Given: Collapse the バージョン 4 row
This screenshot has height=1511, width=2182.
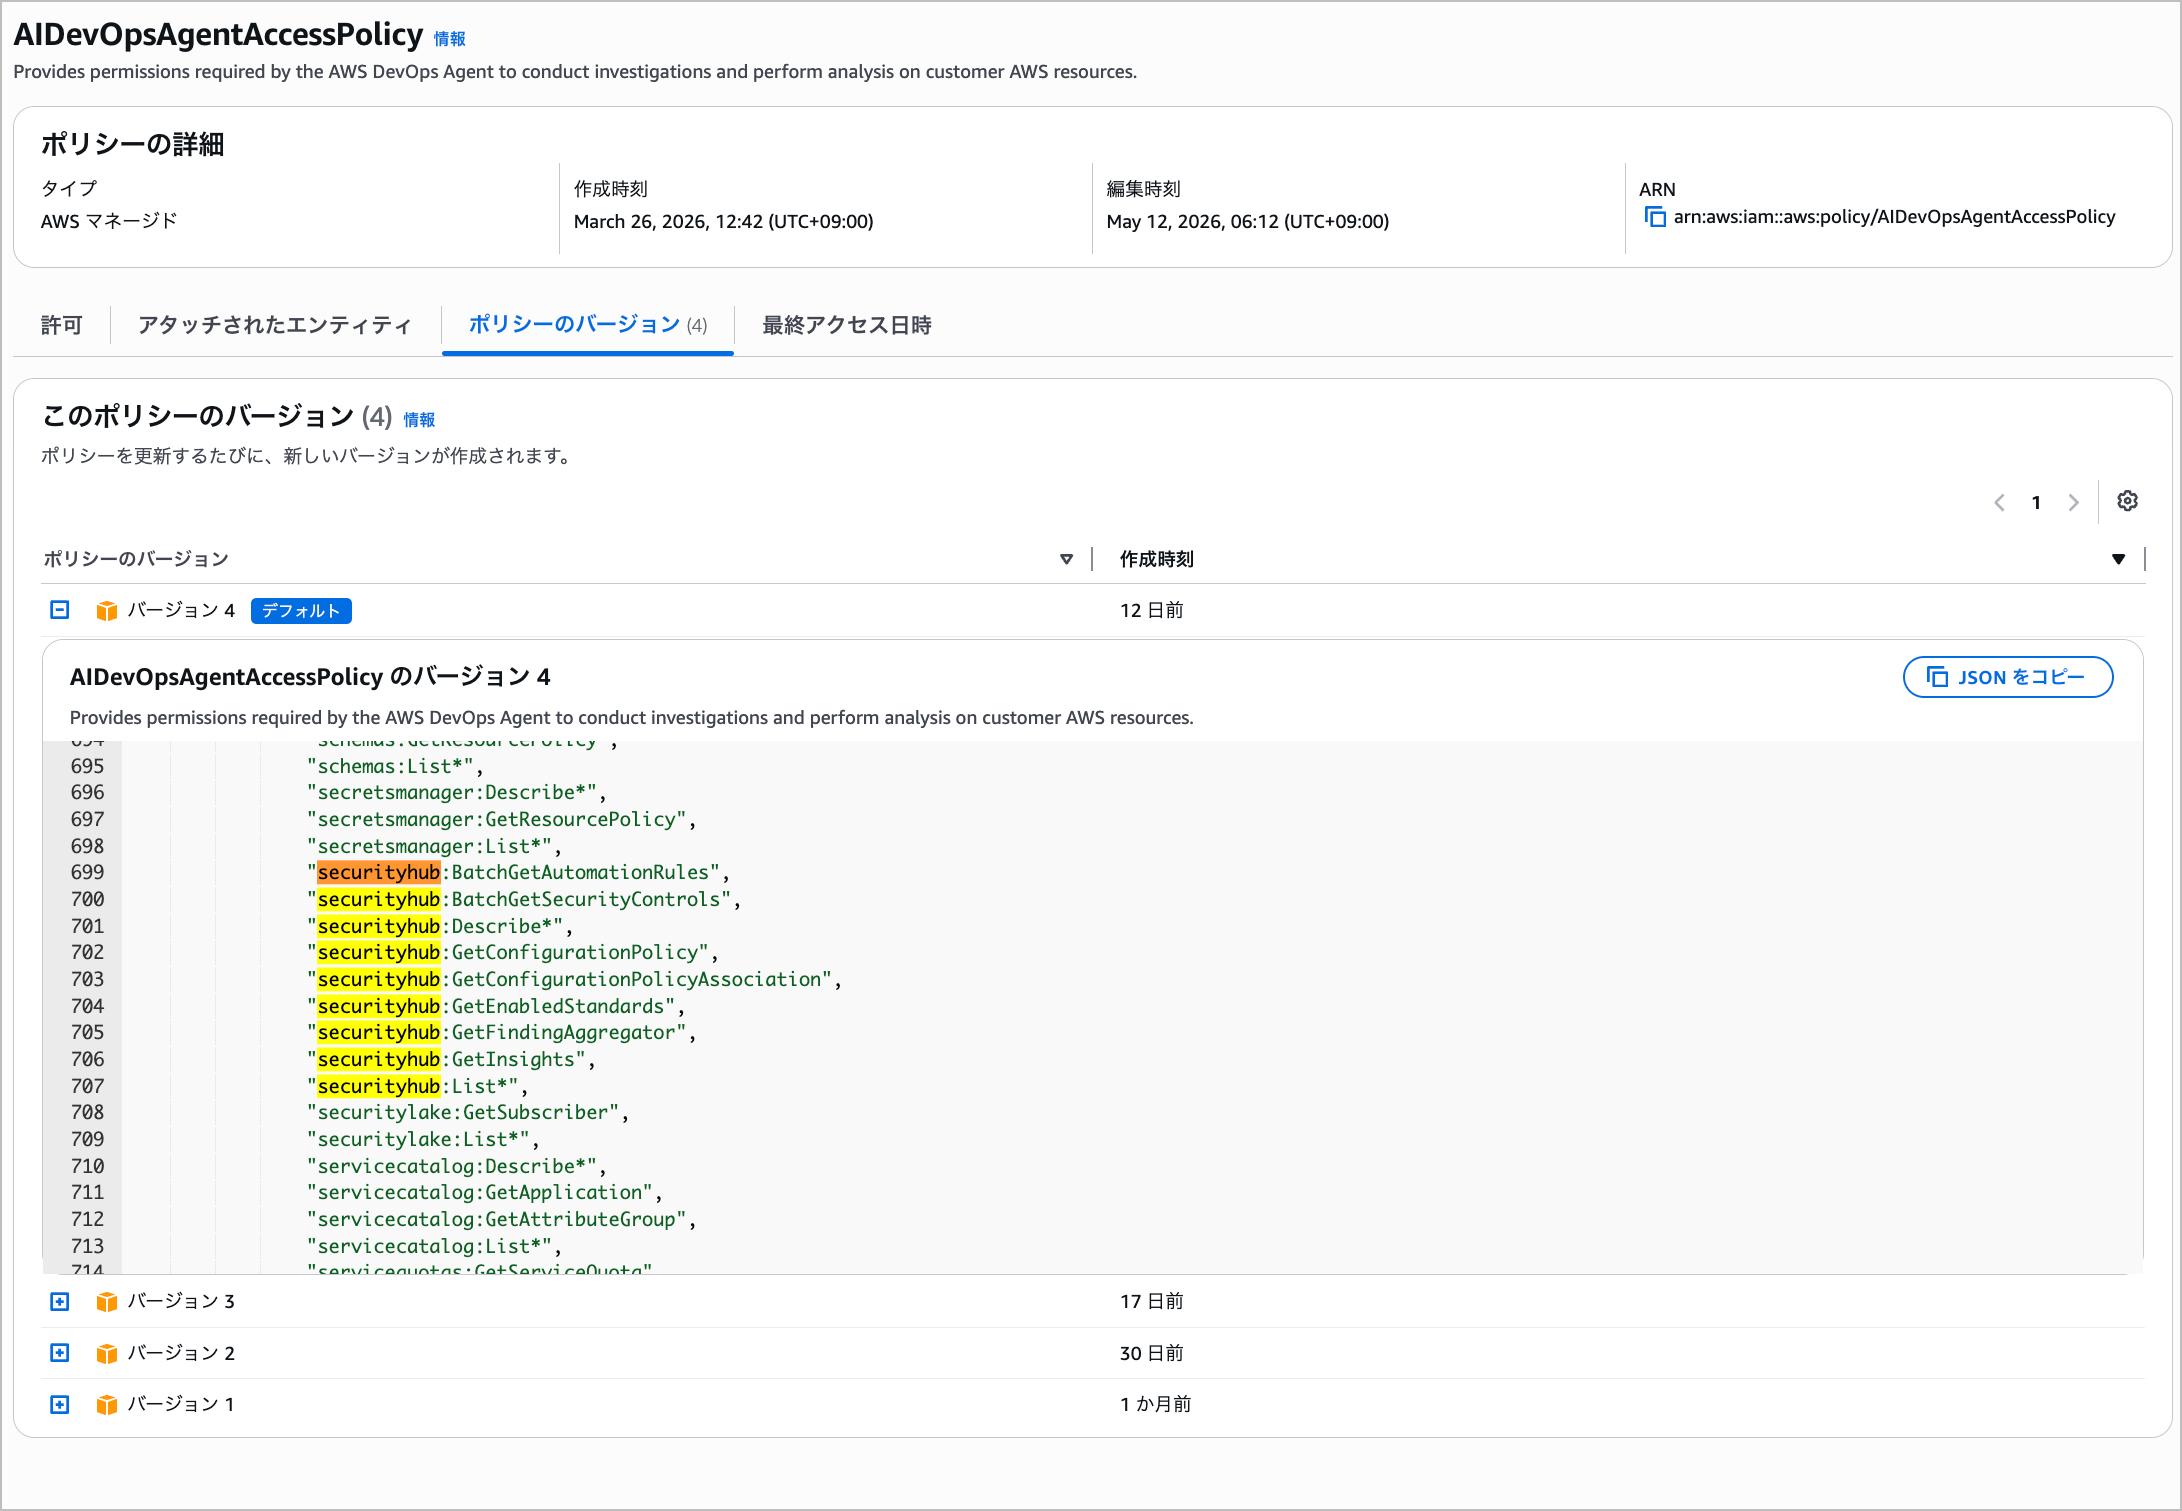Looking at the screenshot, I should [60, 610].
